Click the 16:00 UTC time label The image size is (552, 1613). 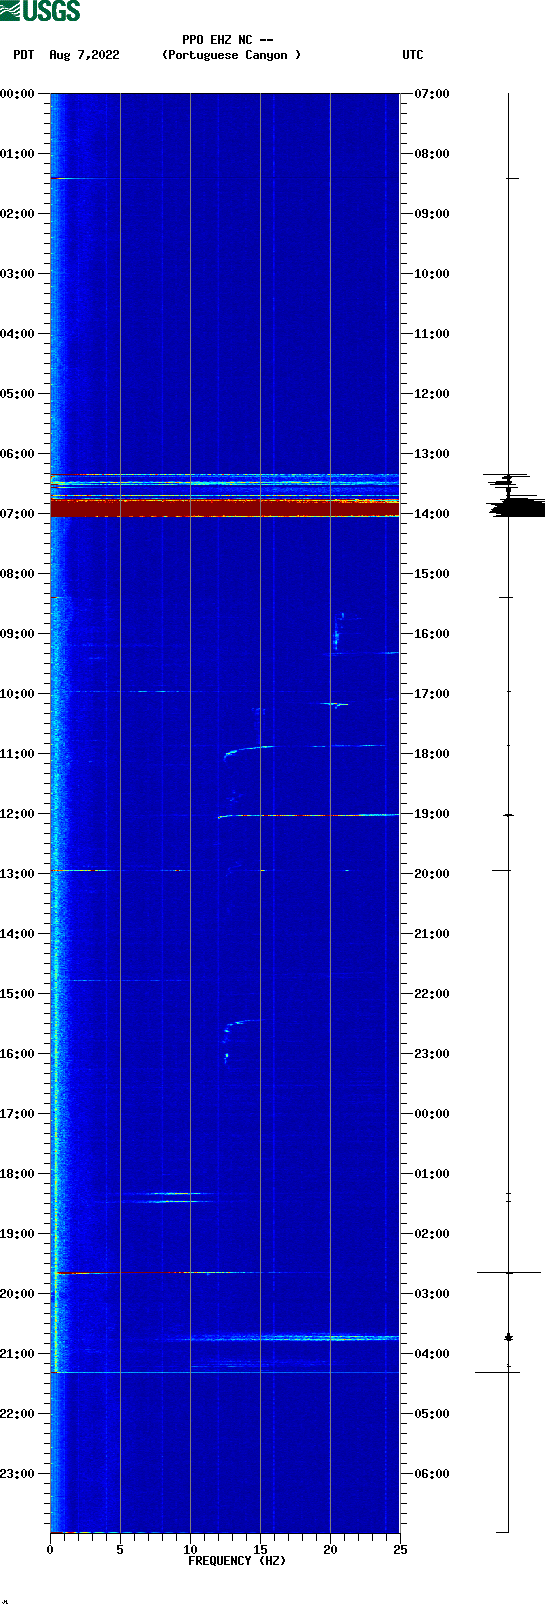(x=432, y=634)
